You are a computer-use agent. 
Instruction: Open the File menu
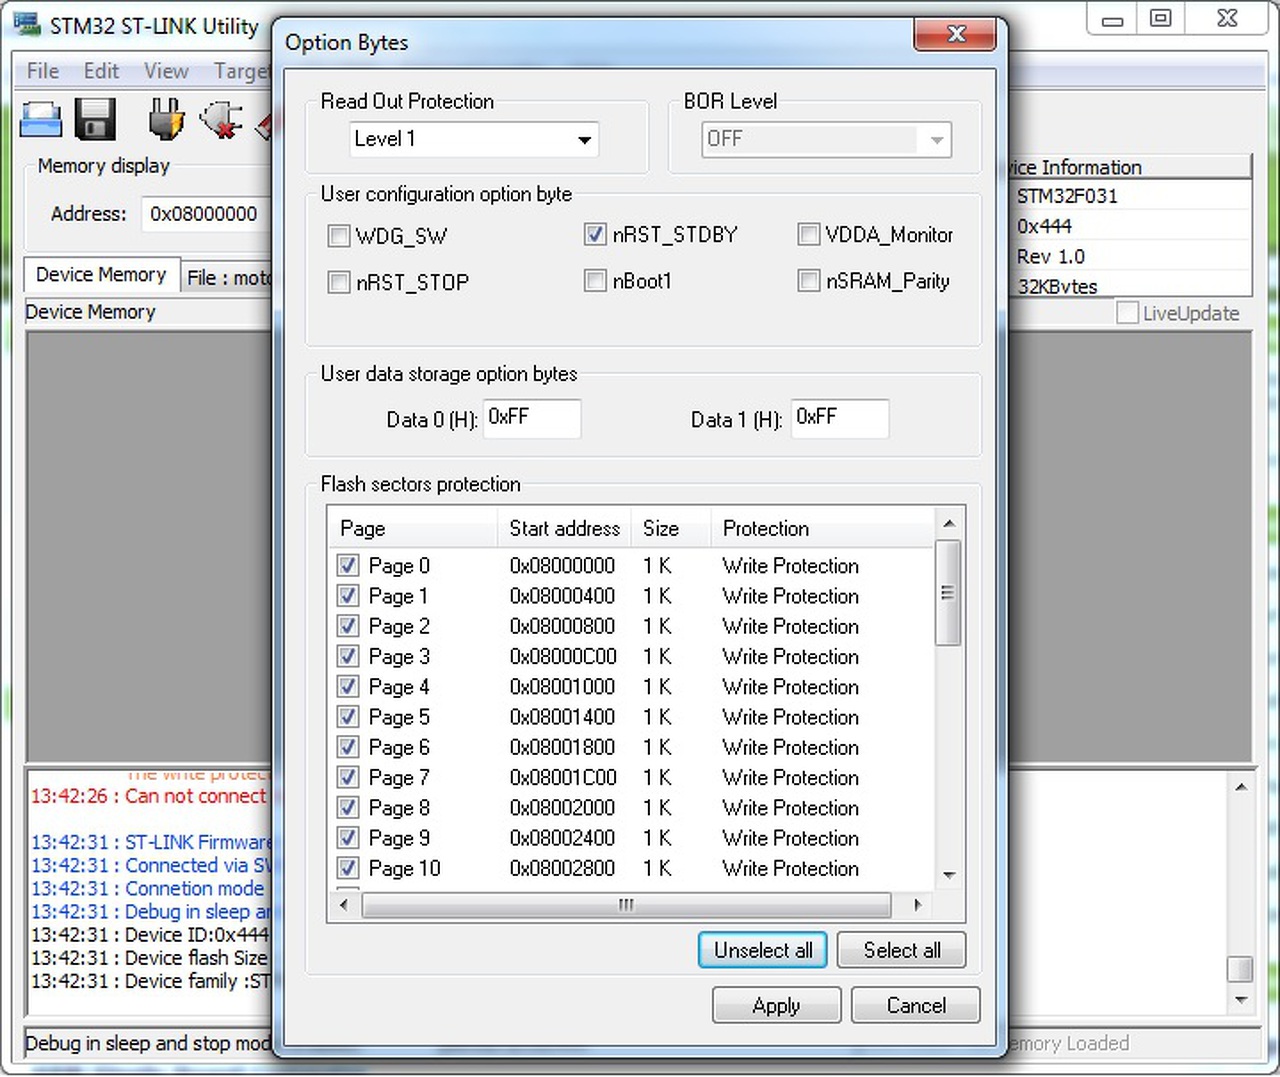(x=43, y=71)
